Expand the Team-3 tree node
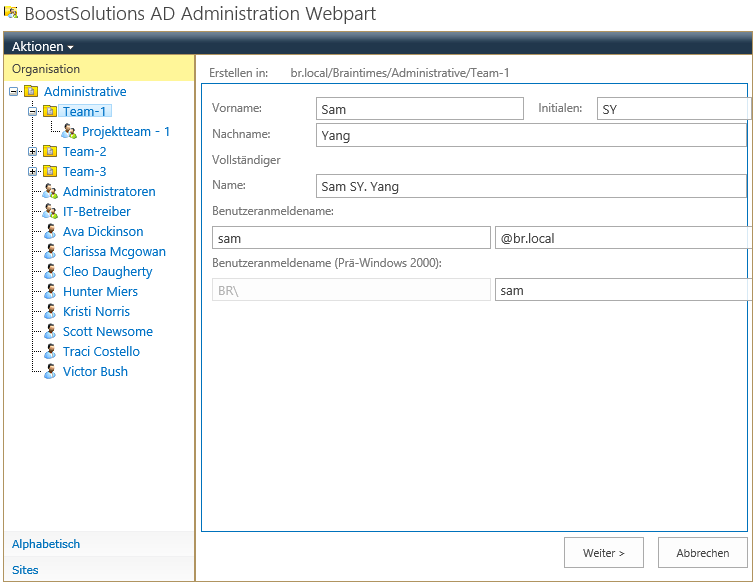Viewport: 754px width, 584px height. 32,171
